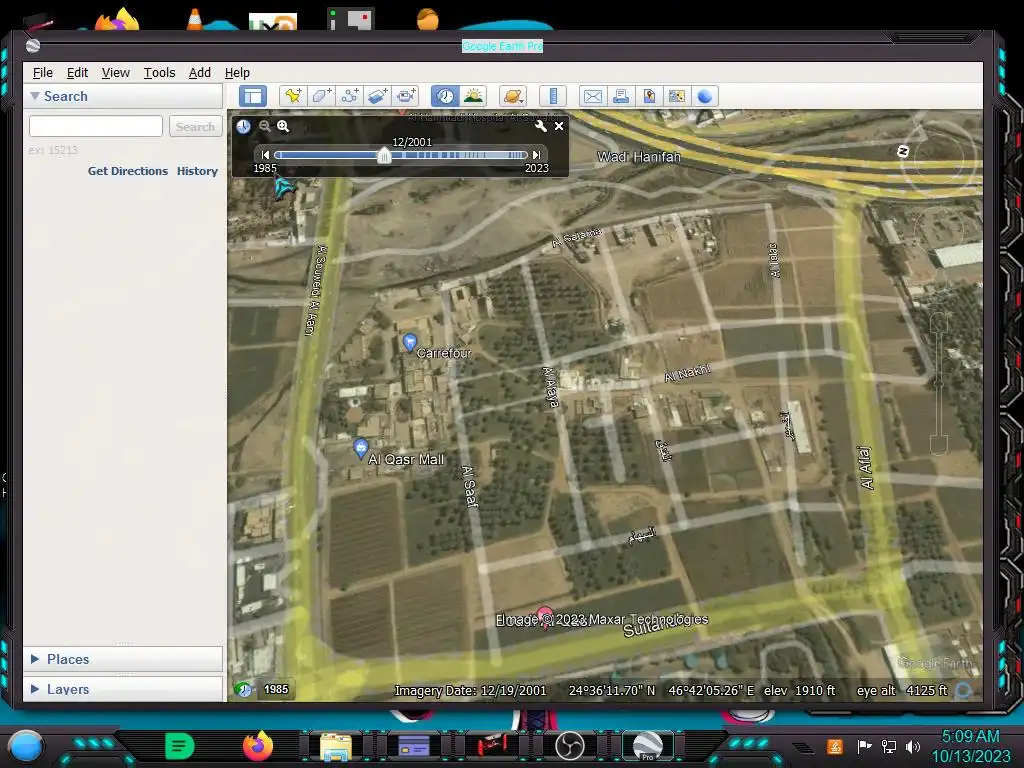
Task: Click the pink placemark near Sultana road
Action: click(x=545, y=616)
